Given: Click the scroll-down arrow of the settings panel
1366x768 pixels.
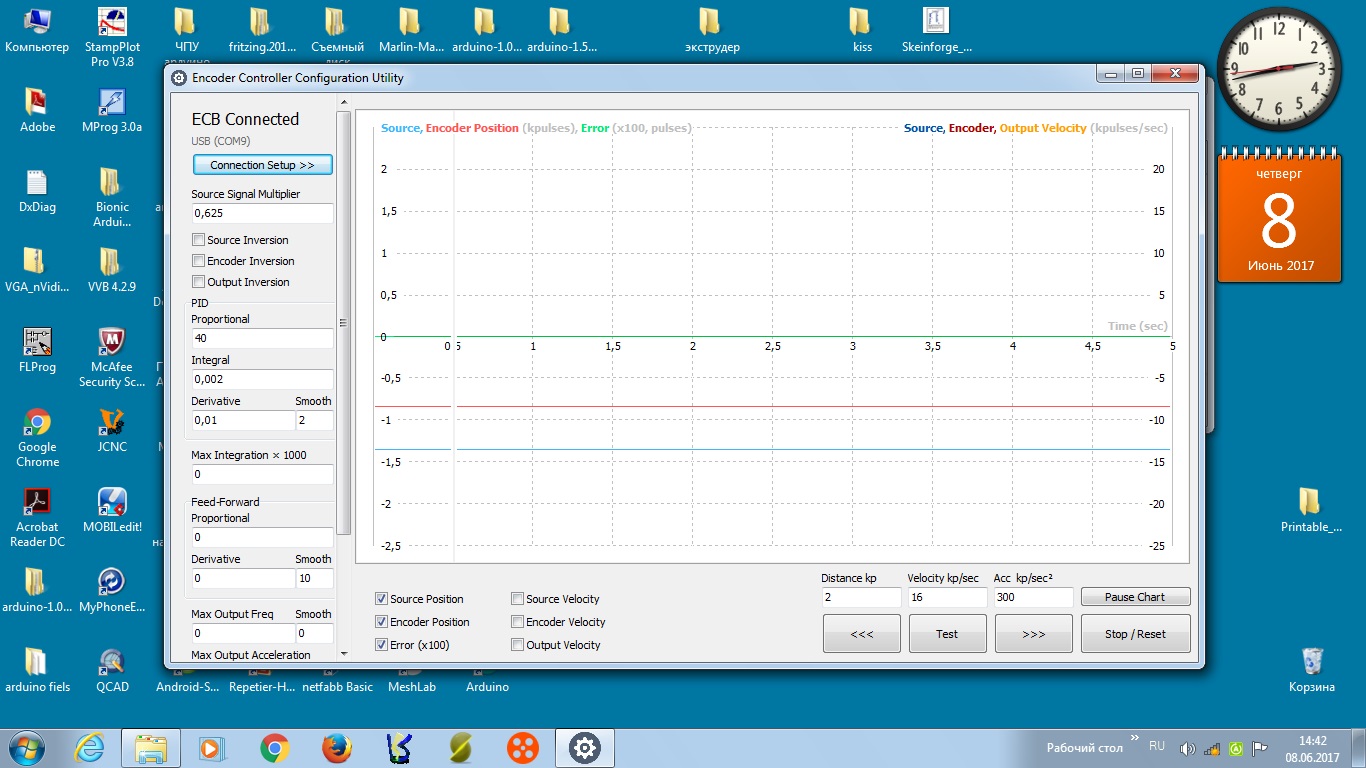Looking at the screenshot, I should [344, 653].
